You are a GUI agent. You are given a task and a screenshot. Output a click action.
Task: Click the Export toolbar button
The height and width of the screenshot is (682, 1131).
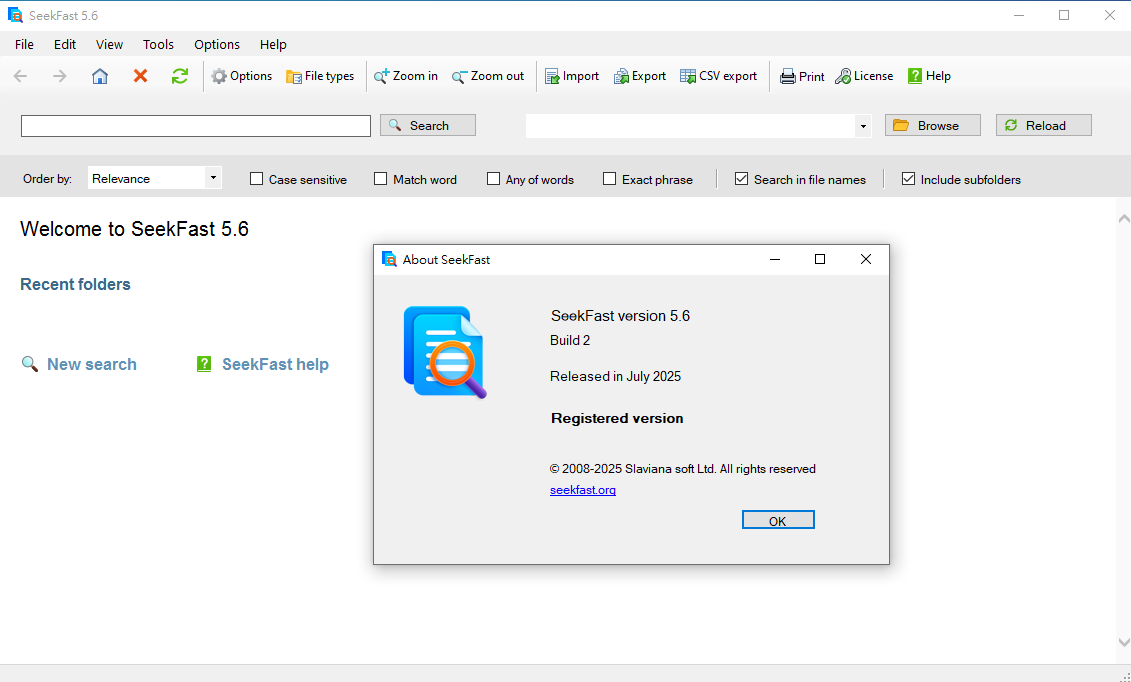(x=639, y=76)
